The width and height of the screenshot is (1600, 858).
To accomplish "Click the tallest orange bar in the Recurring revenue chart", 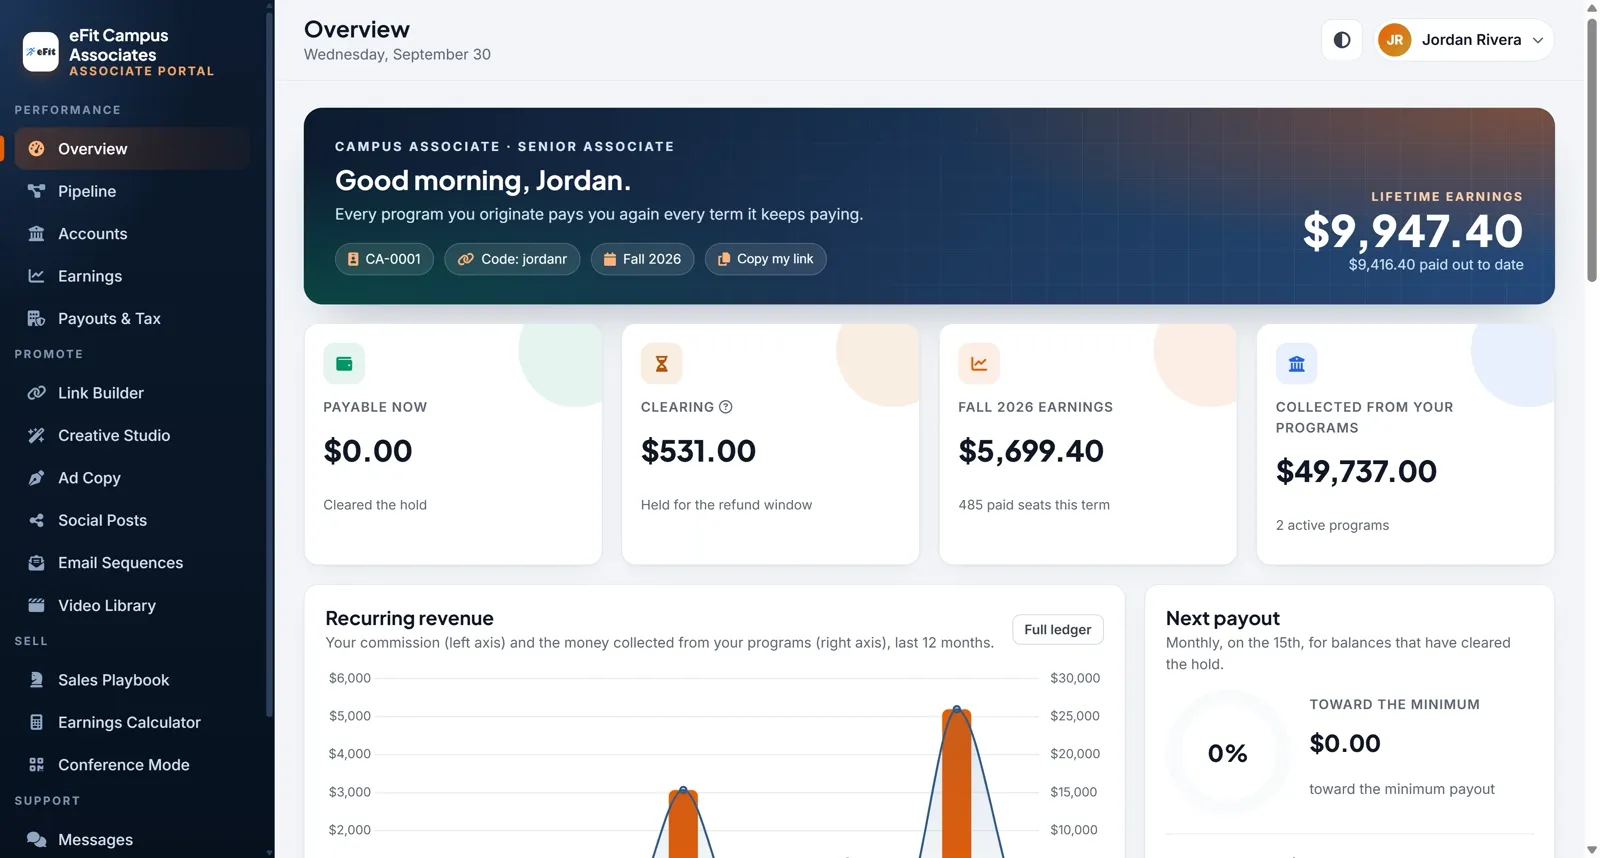I will [957, 783].
